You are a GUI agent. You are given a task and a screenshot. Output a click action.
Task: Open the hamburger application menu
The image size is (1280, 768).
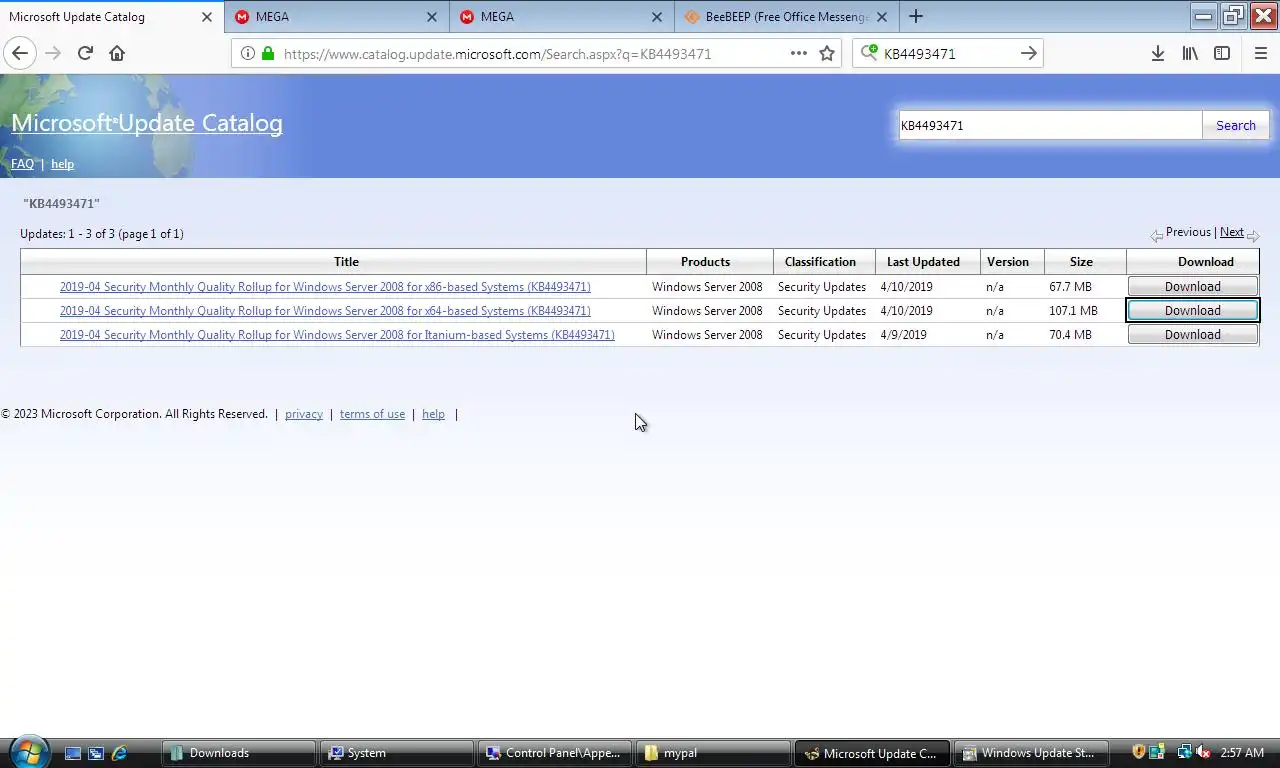point(1260,53)
